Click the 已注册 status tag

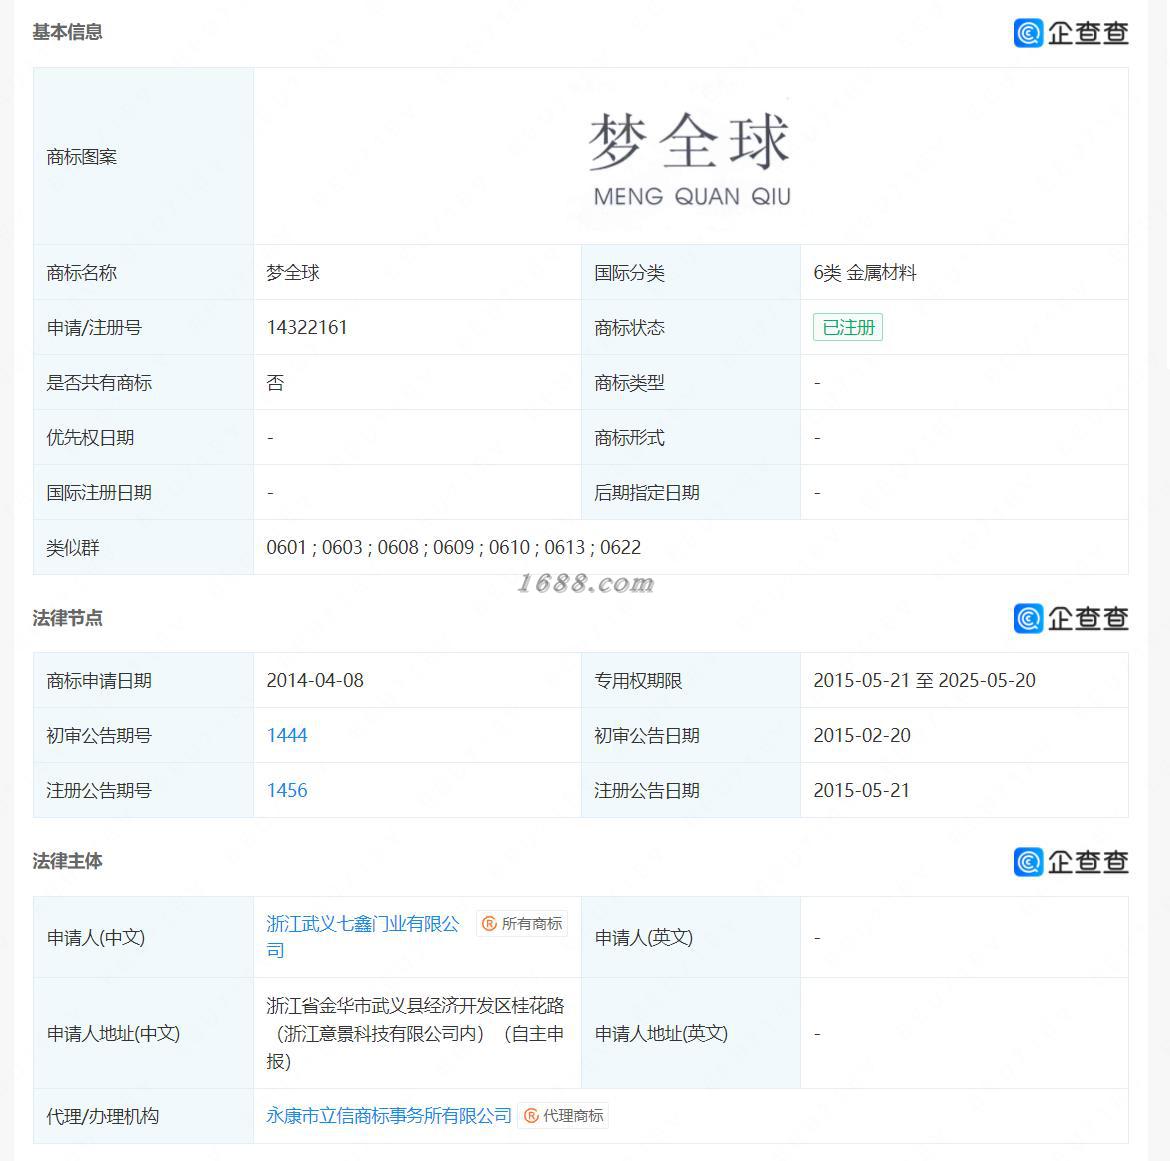pyautogui.click(x=848, y=327)
